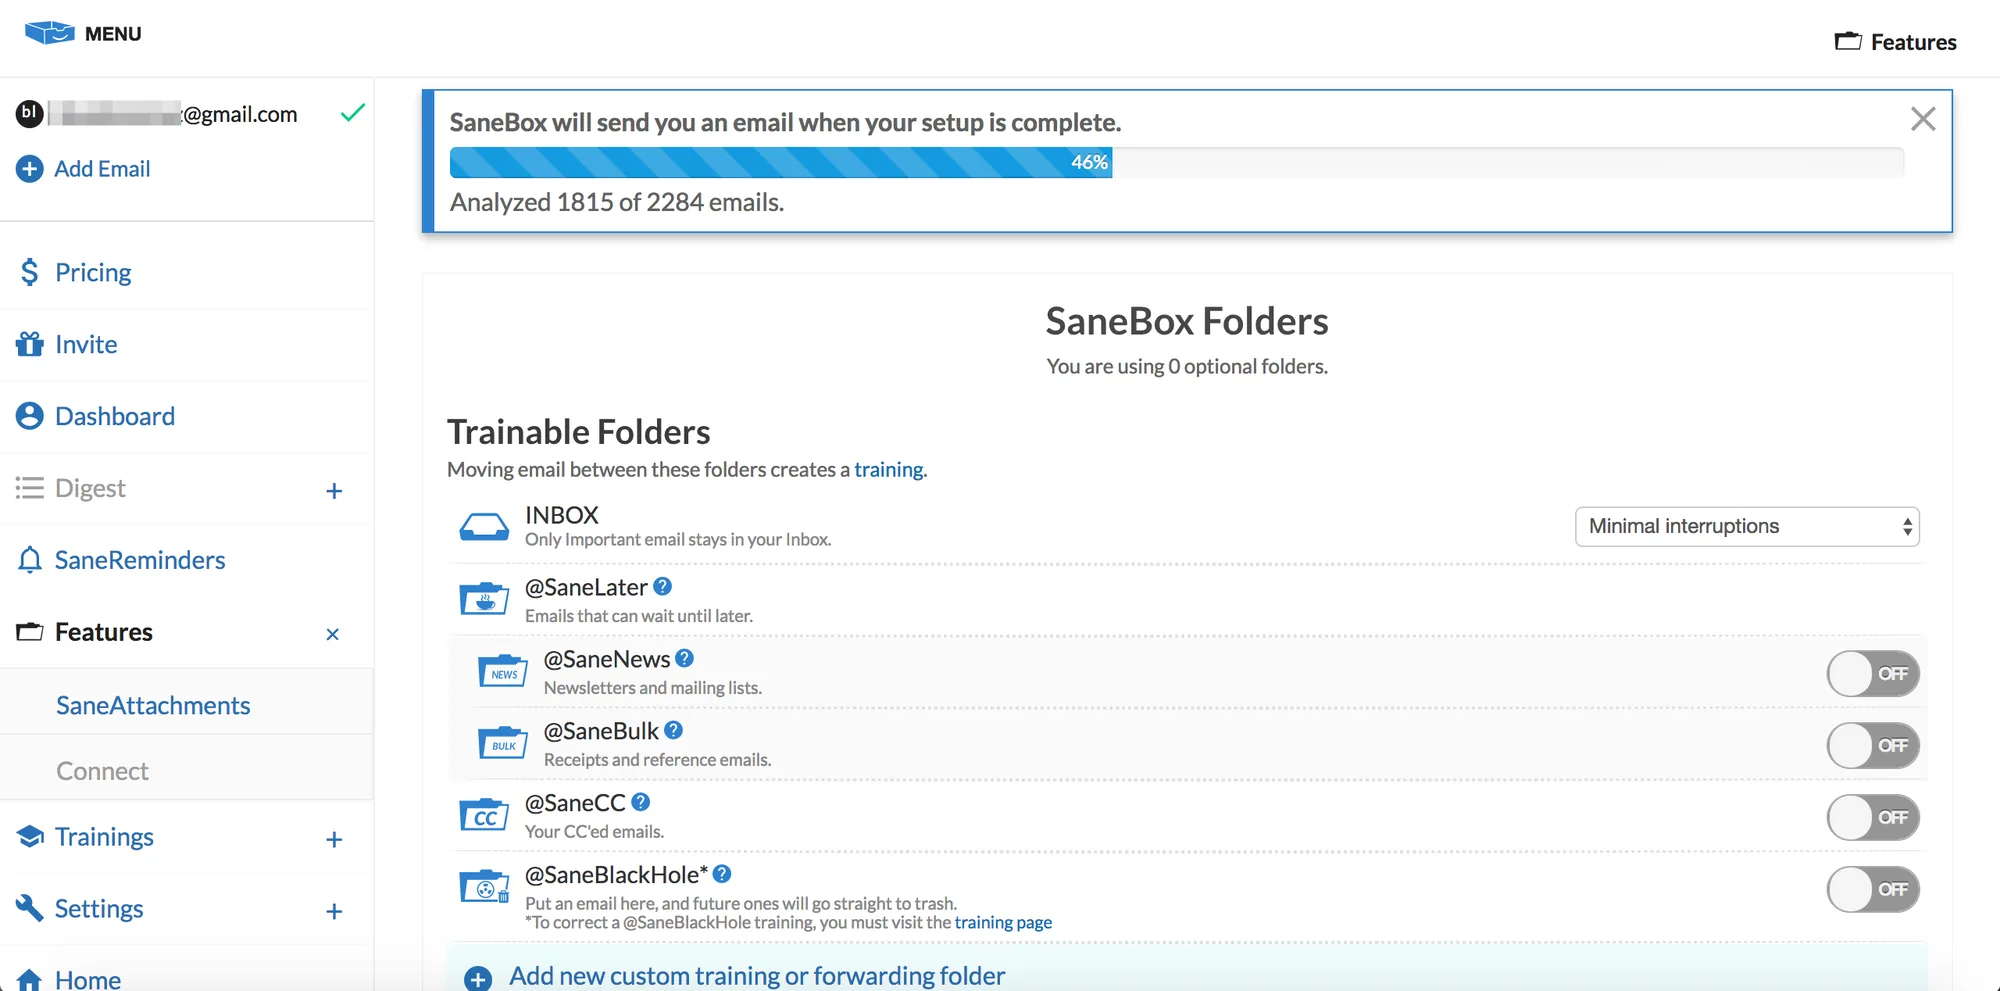
Task: Open the Dashboard
Action: pos(115,416)
